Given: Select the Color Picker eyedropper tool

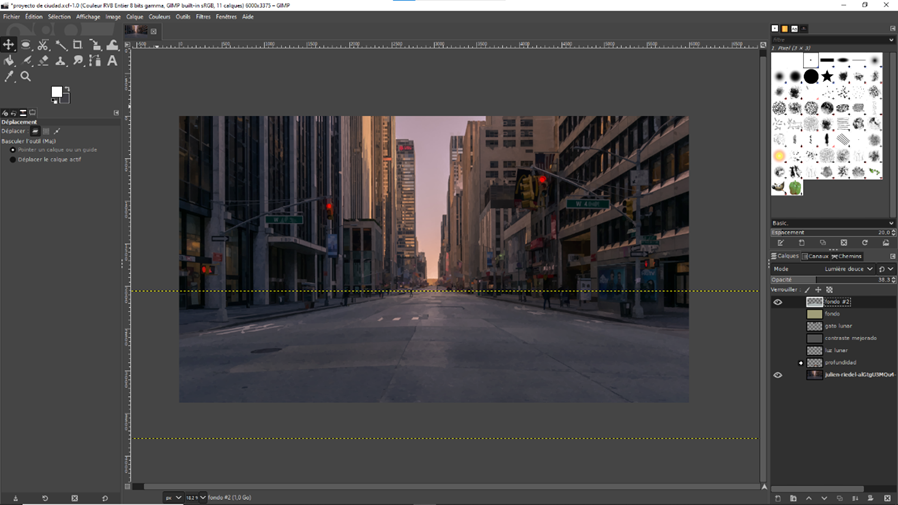Looking at the screenshot, I should 9,77.
